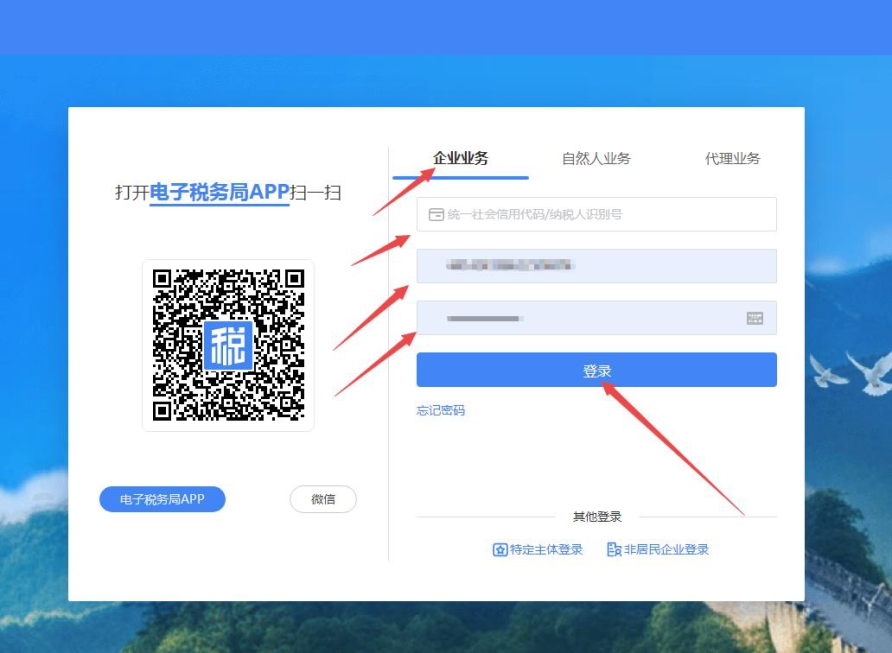Open the virtual keyboard icon in password field

click(x=754, y=318)
